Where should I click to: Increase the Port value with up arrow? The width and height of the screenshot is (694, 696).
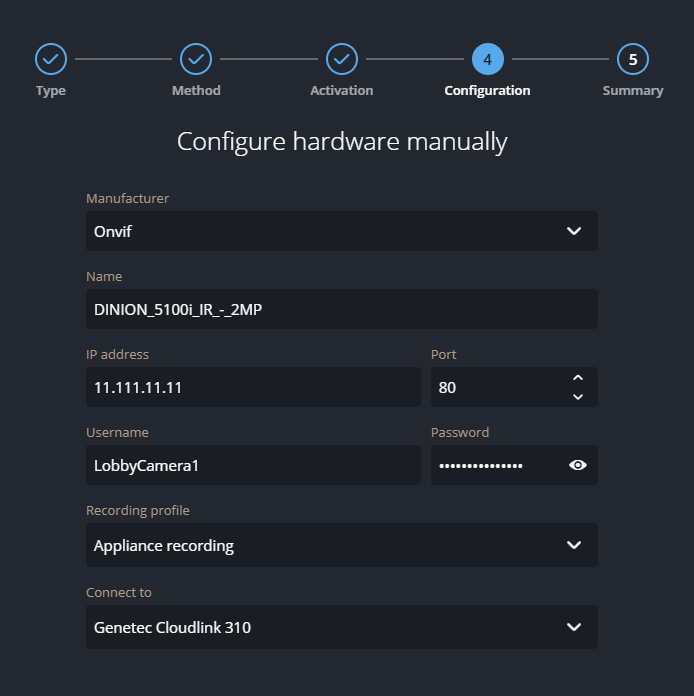[578, 378]
